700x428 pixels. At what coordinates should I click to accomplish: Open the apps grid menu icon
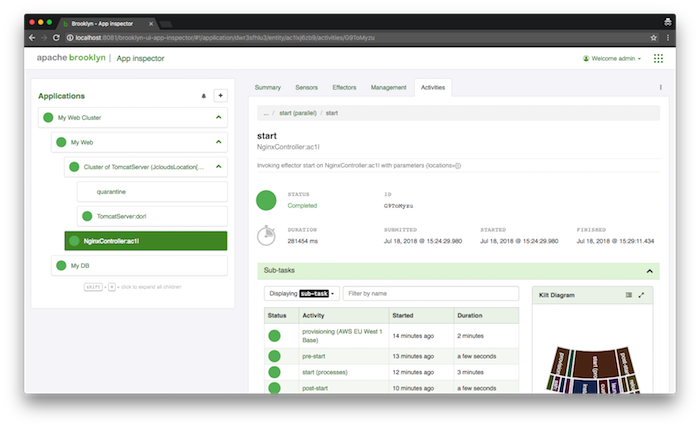658,59
